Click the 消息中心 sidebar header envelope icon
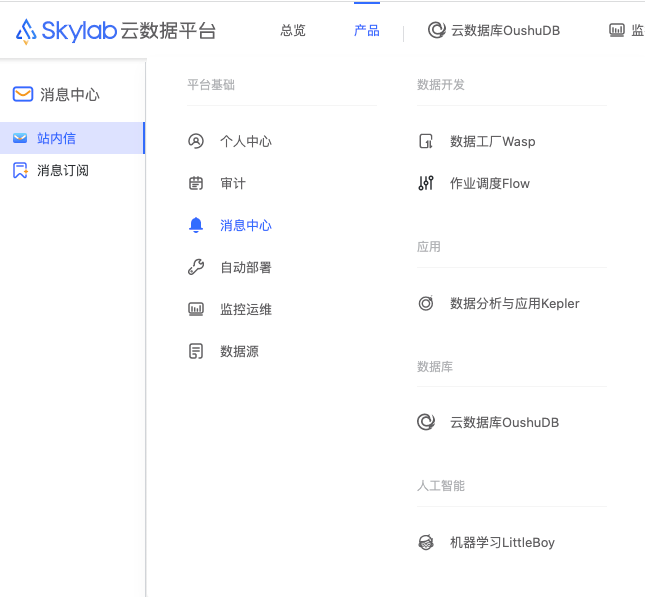The width and height of the screenshot is (645, 597). tap(23, 94)
